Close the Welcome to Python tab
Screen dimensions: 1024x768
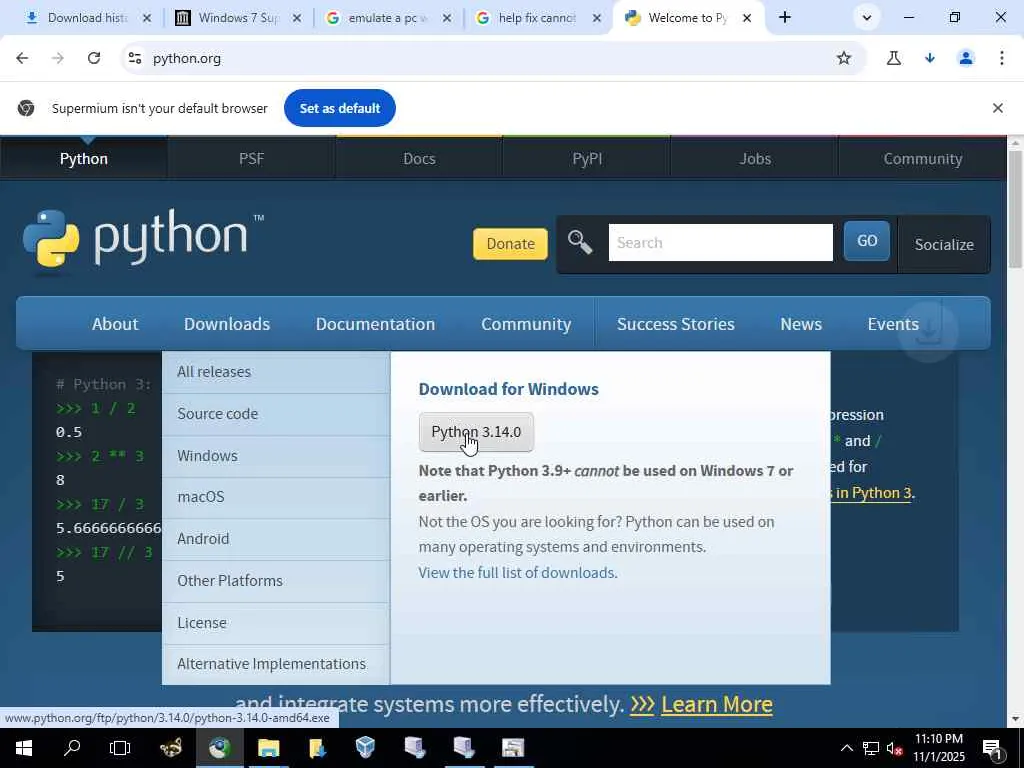click(746, 18)
